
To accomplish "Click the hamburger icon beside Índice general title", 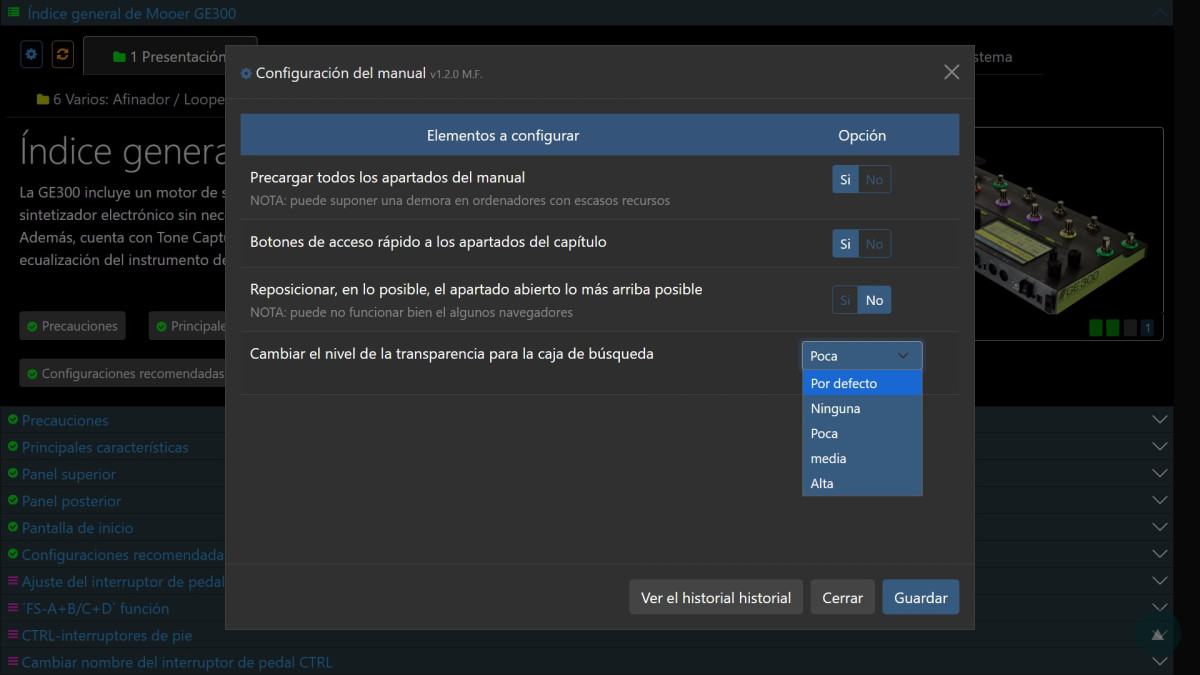I will click(13, 13).
